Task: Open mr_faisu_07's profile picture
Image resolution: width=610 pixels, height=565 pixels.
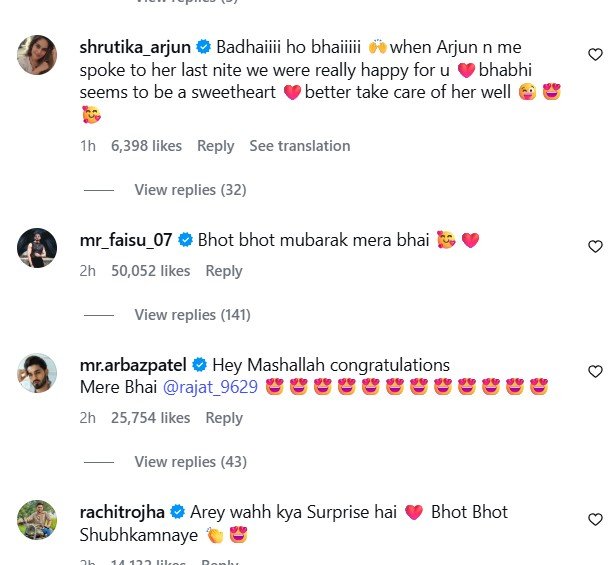Action: point(37,247)
